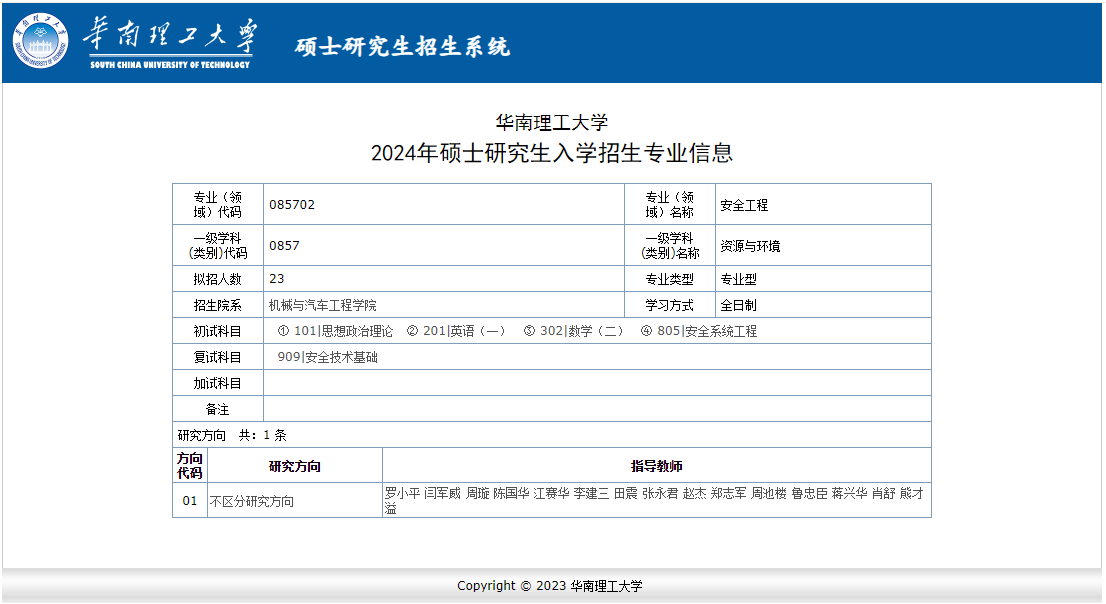The height and width of the screenshot is (604, 1106).
Task: Click the discipline name 资源与环境
Action: [750, 246]
